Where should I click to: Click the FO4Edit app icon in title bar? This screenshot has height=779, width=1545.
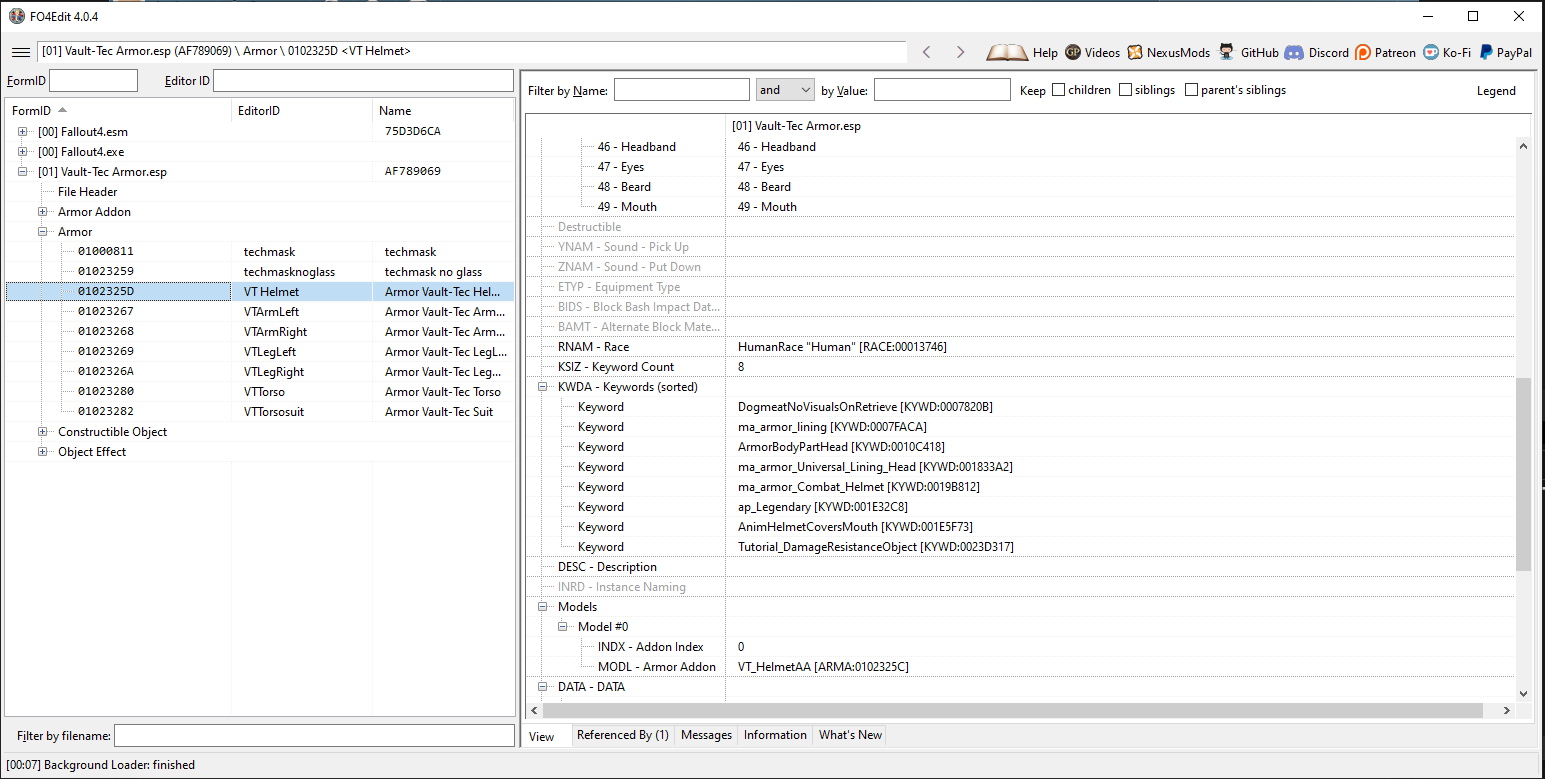coord(16,16)
